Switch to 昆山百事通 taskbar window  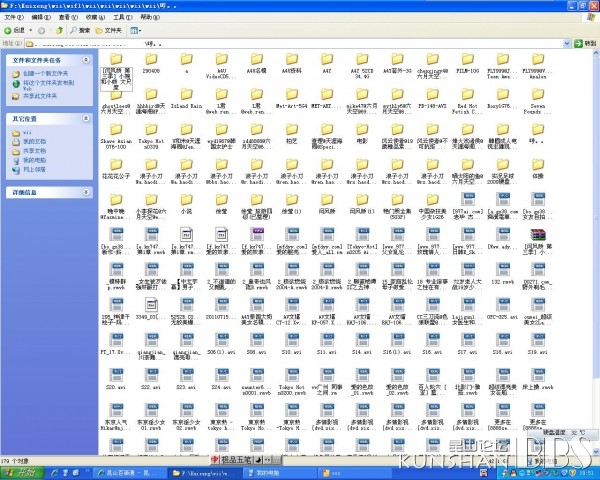click(x=129, y=473)
